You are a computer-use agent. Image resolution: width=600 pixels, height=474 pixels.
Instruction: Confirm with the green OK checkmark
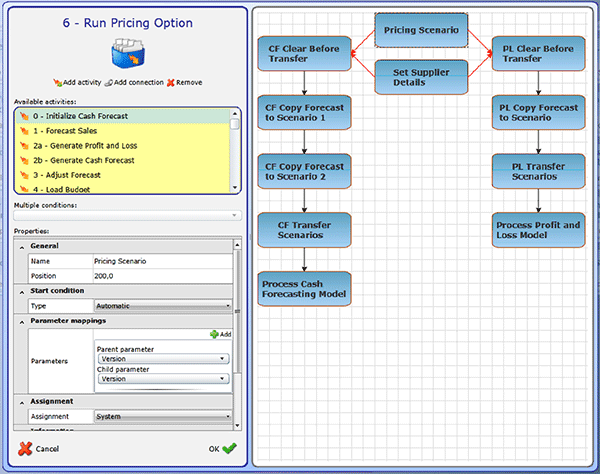pyautogui.click(x=229, y=448)
